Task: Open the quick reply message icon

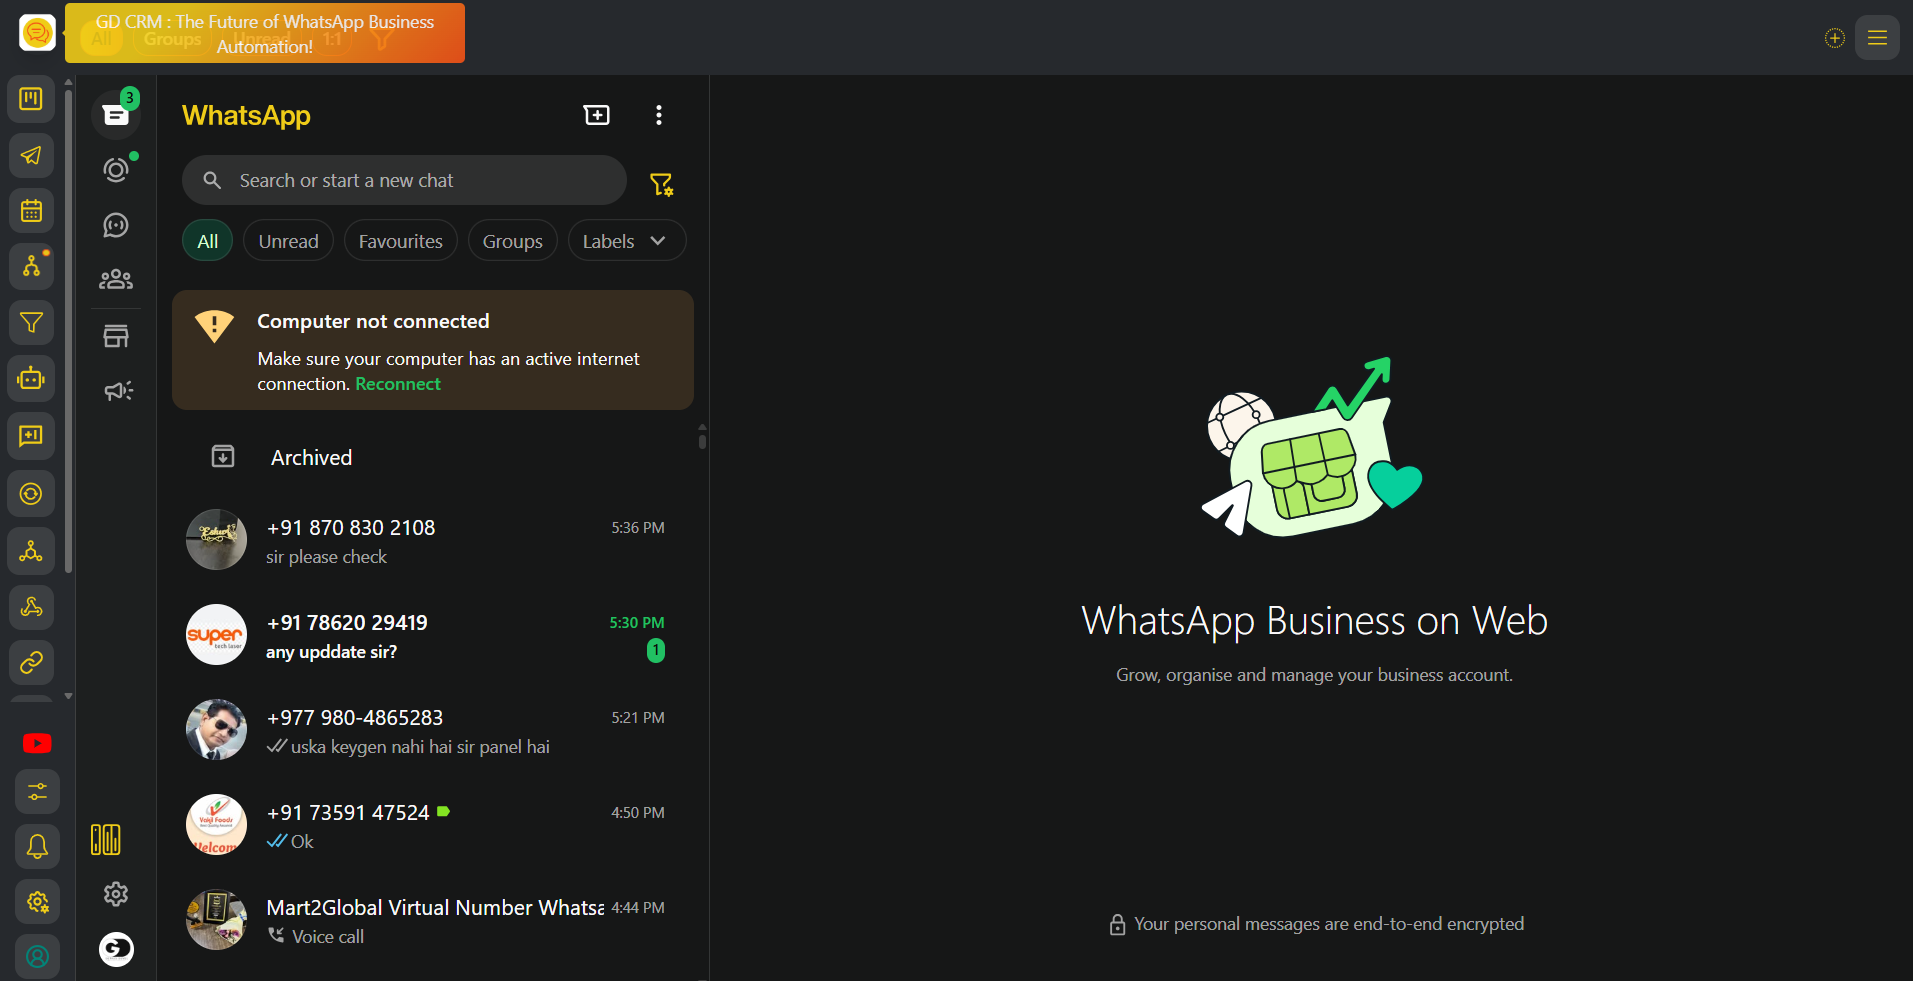Action: point(31,435)
